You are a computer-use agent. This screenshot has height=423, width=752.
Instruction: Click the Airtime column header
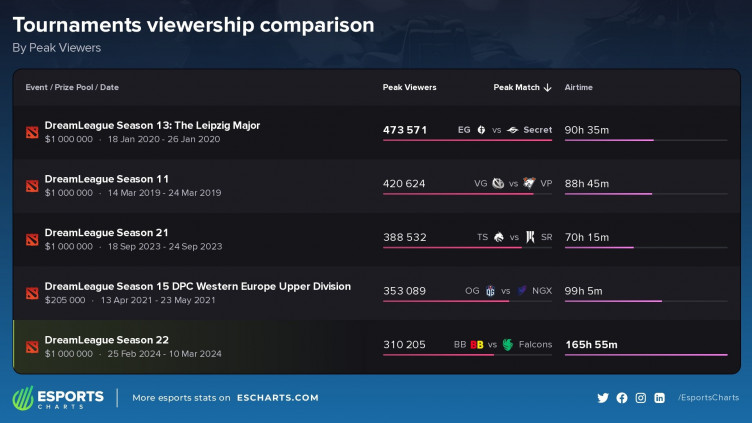pyautogui.click(x=578, y=88)
